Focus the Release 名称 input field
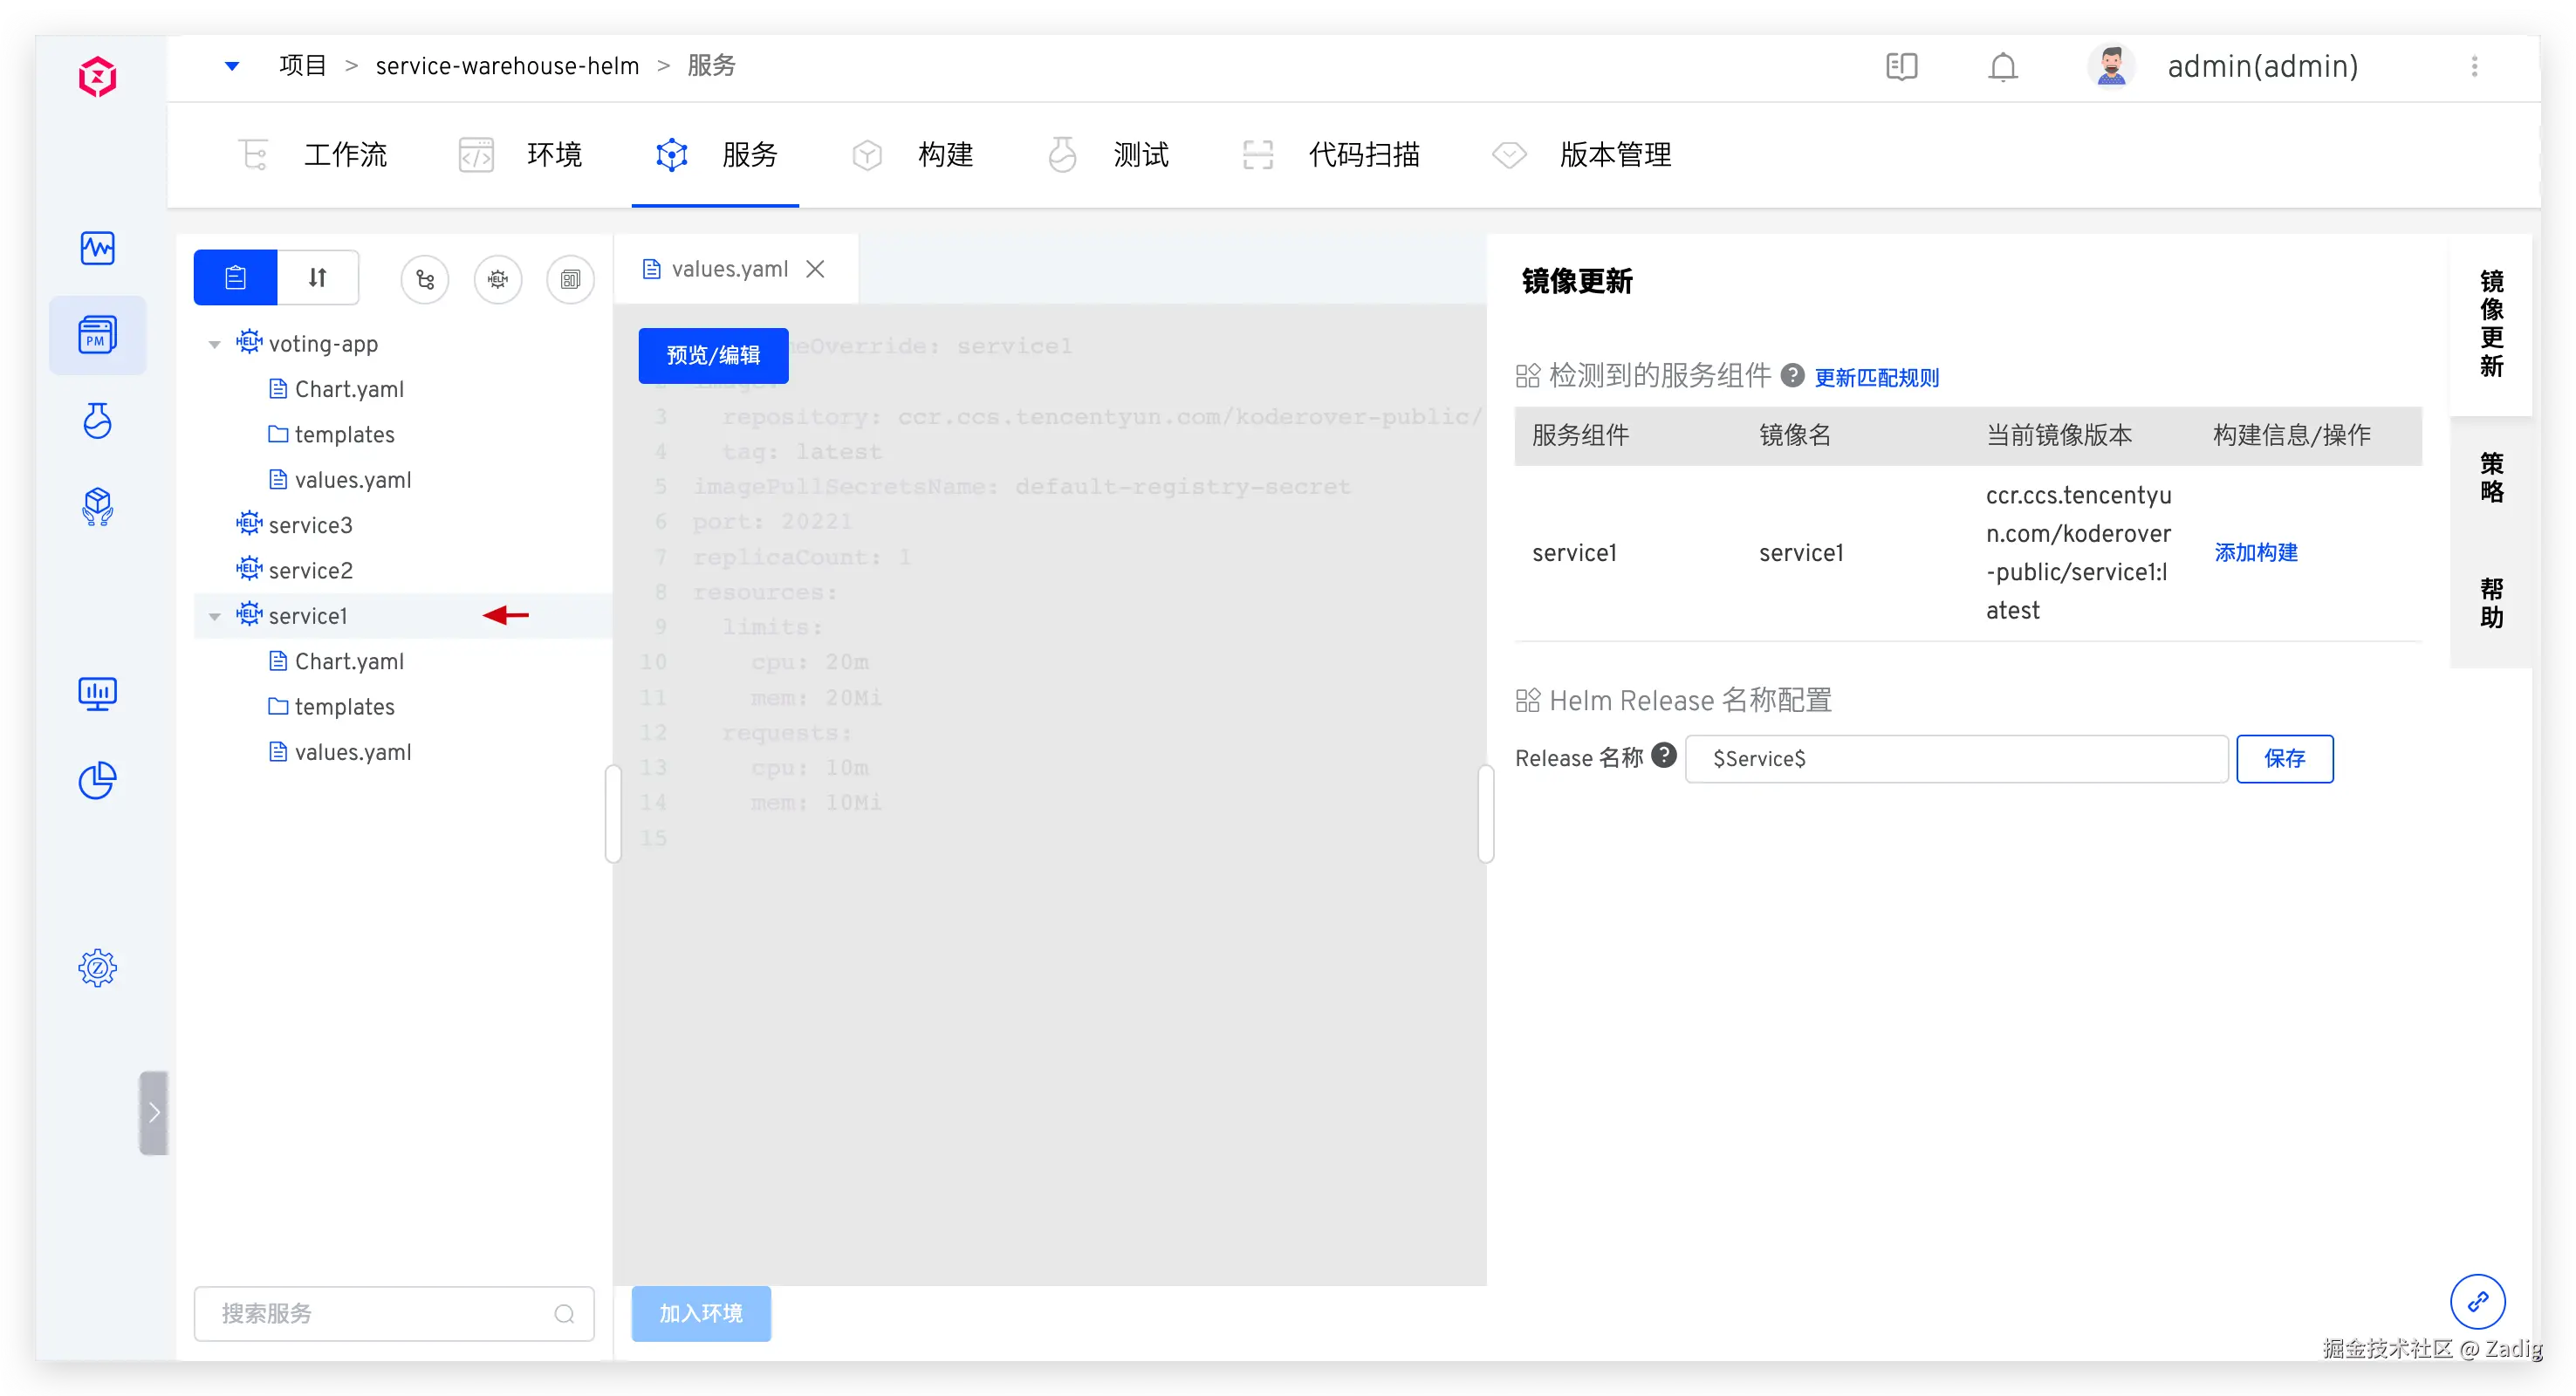This screenshot has height=1396, width=2576. (1957, 758)
